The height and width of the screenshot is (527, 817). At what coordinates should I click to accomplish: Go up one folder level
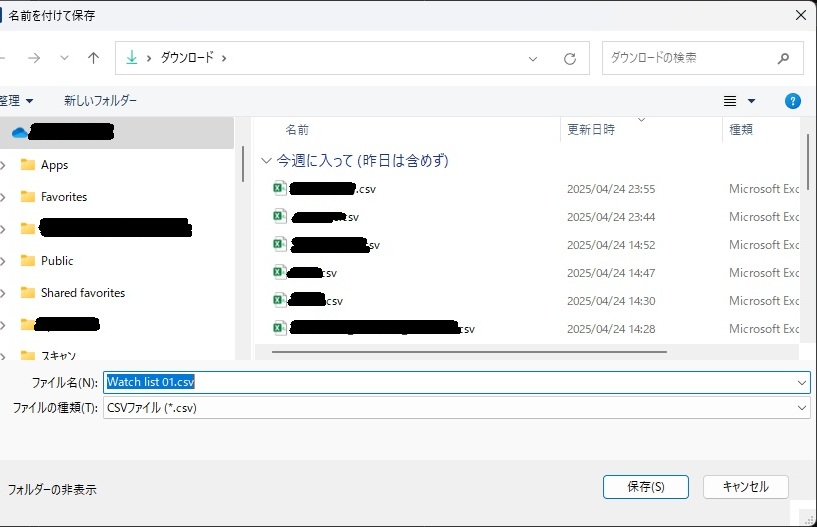[x=93, y=58]
